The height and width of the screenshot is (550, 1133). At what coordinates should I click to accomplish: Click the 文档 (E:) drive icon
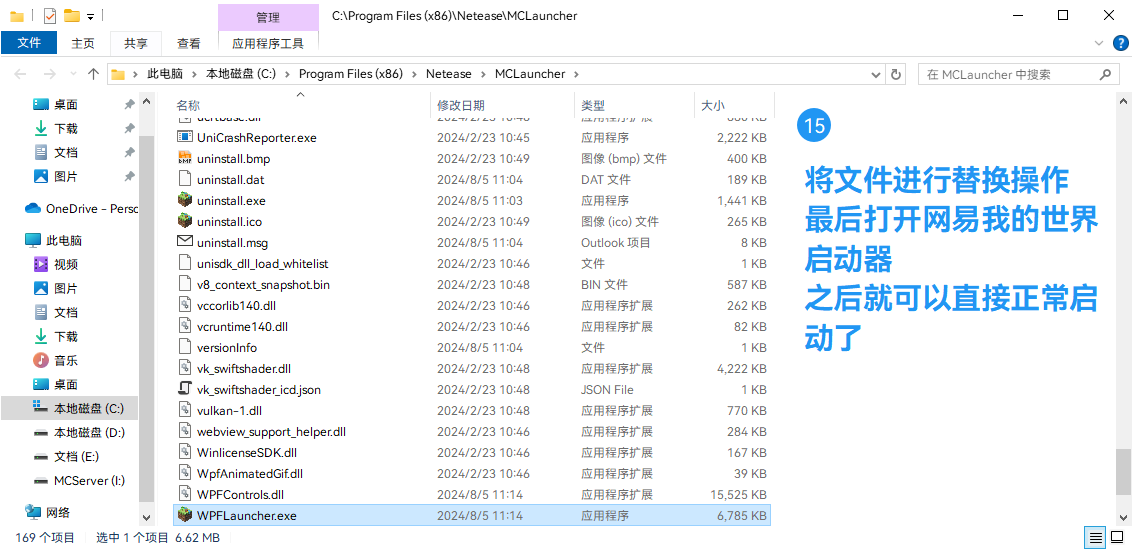point(41,457)
